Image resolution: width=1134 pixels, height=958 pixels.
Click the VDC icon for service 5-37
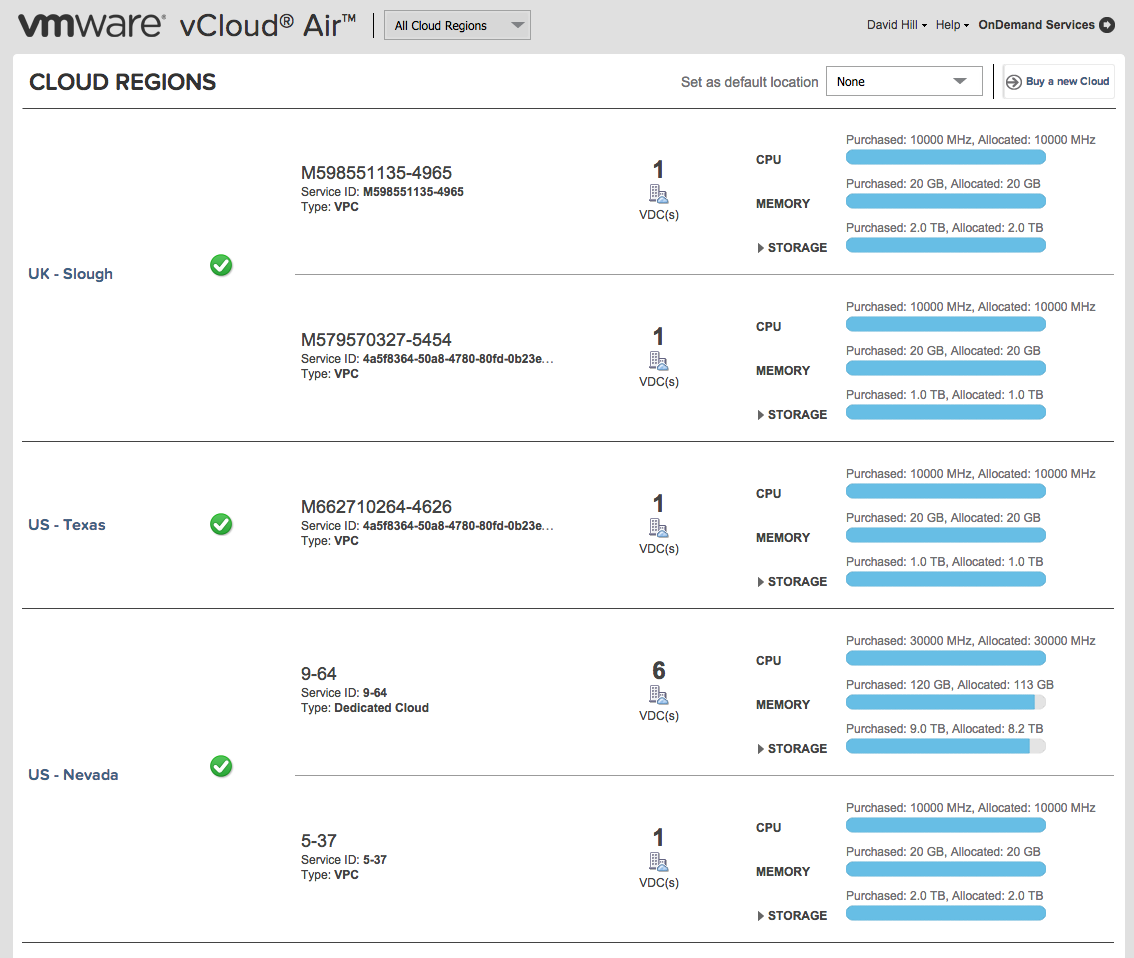point(658,862)
